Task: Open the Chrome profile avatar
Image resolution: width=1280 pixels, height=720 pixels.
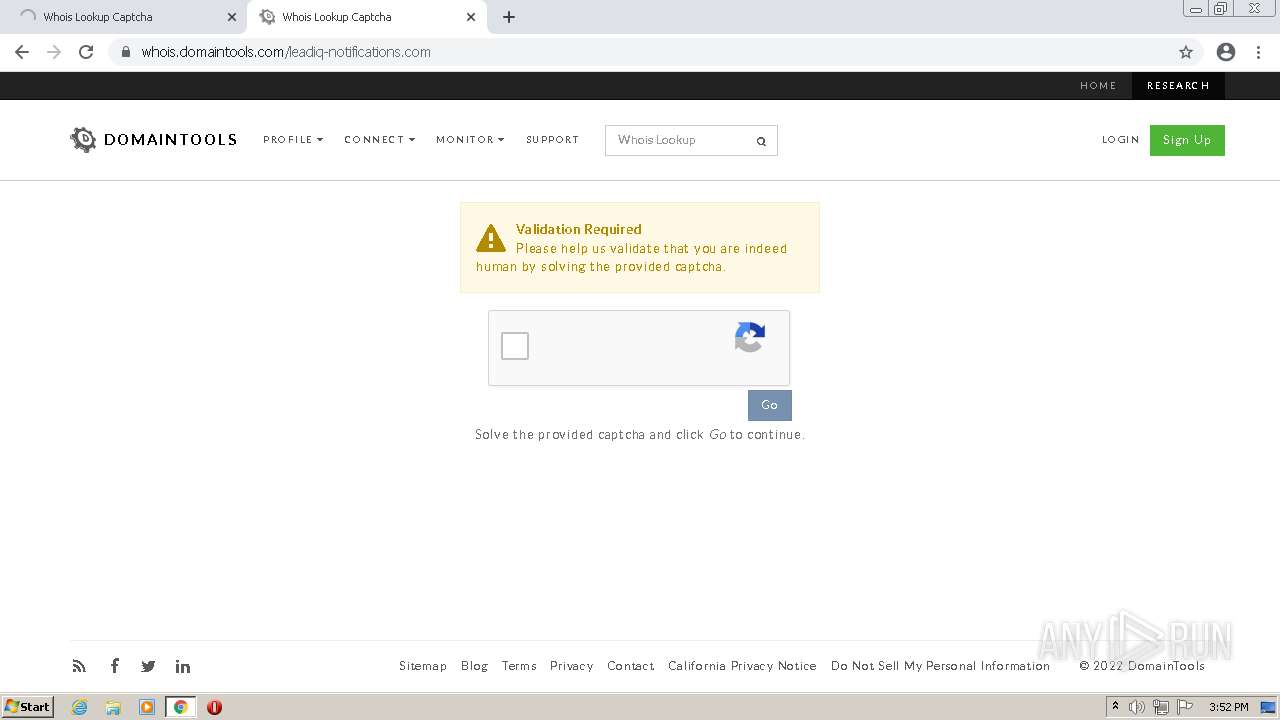Action: [1226, 52]
